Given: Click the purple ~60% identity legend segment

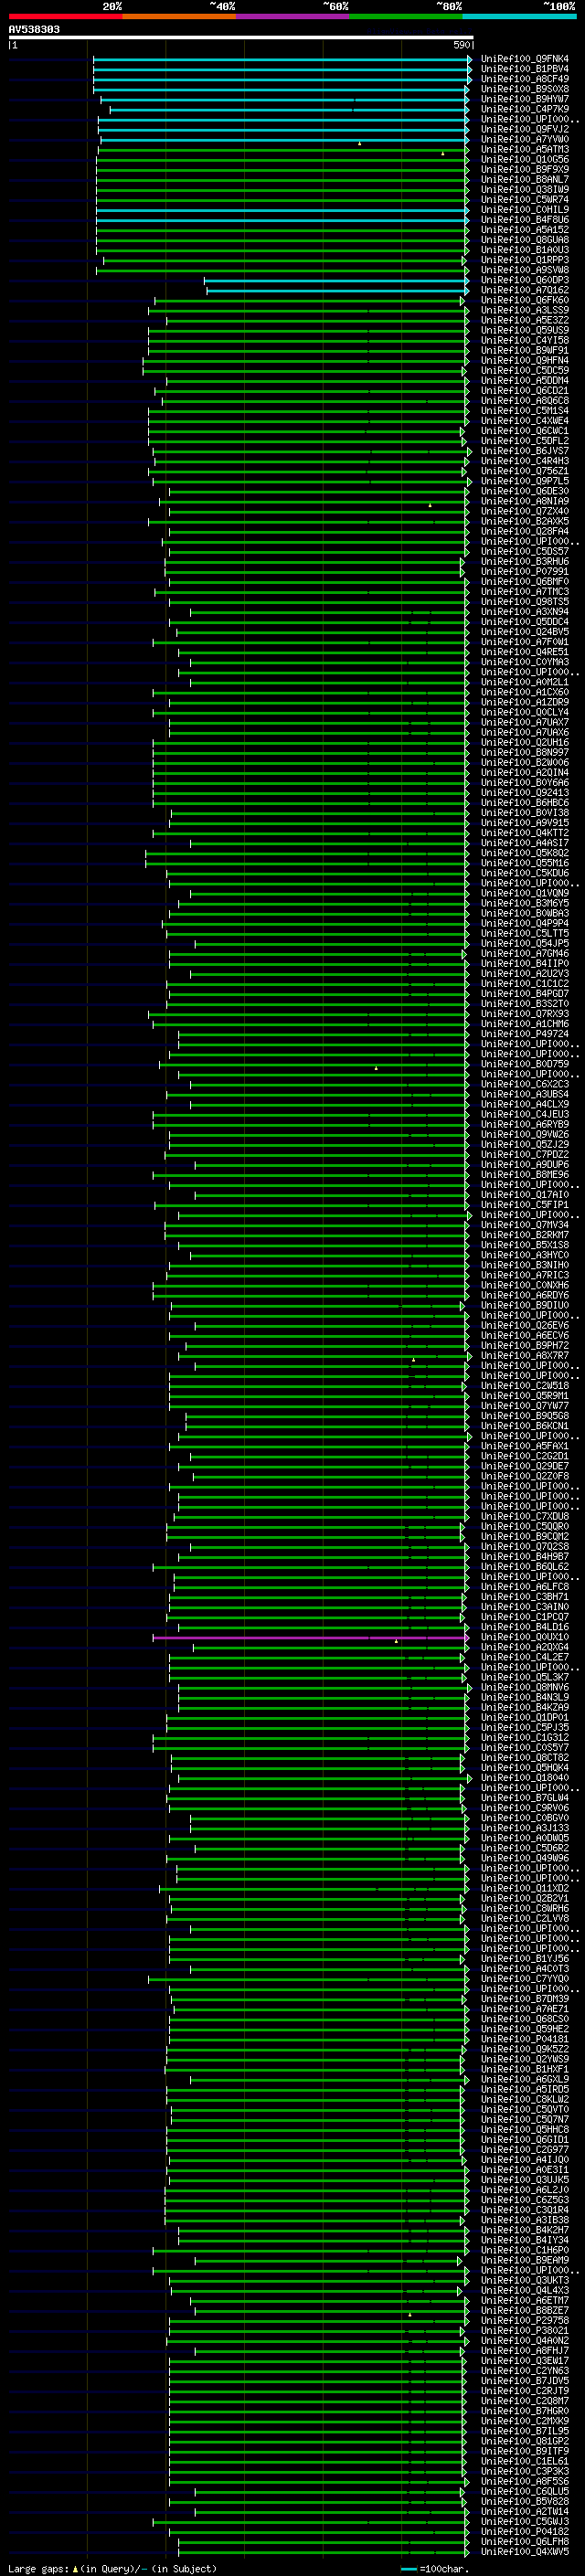Looking at the screenshot, I should (x=292, y=16).
